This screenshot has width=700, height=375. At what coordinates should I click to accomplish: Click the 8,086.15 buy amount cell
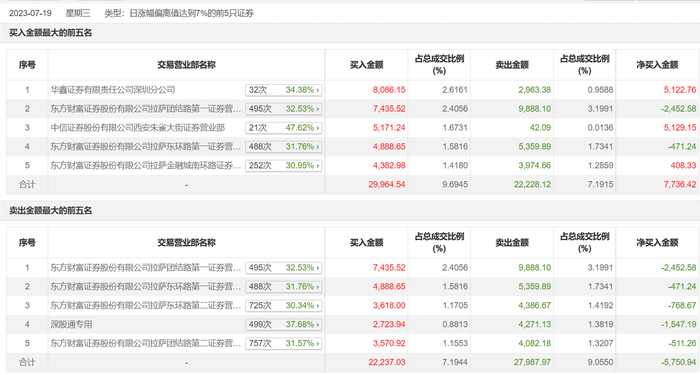point(389,90)
